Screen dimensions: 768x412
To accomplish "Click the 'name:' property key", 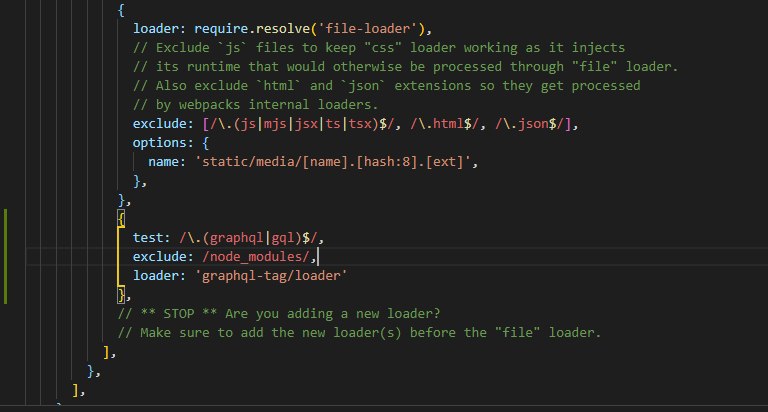I will pyautogui.click(x=167, y=162).
